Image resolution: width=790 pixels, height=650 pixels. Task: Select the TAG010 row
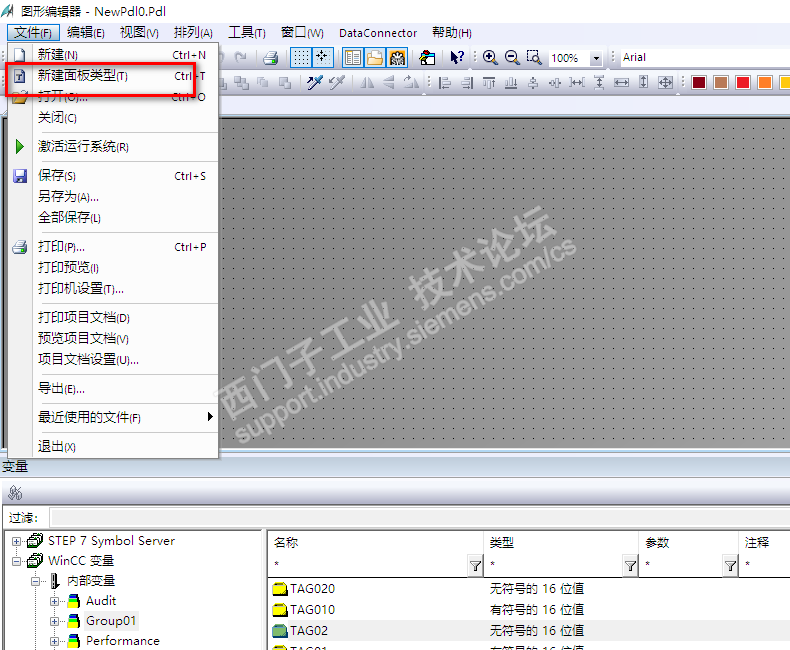click(529, 610)
